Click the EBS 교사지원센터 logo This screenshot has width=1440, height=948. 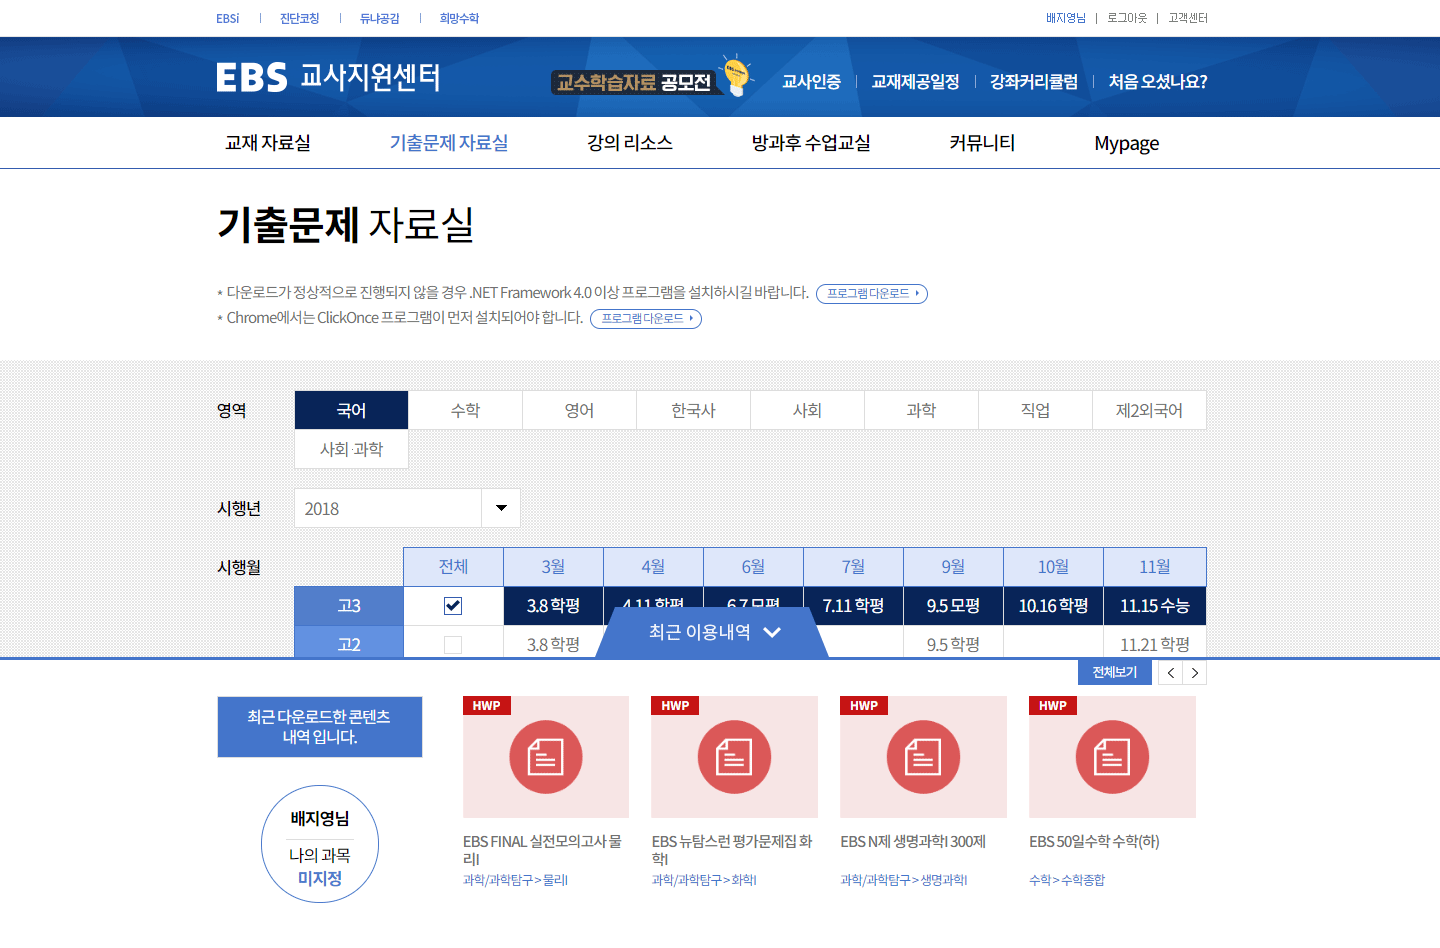tap(328, 77)
